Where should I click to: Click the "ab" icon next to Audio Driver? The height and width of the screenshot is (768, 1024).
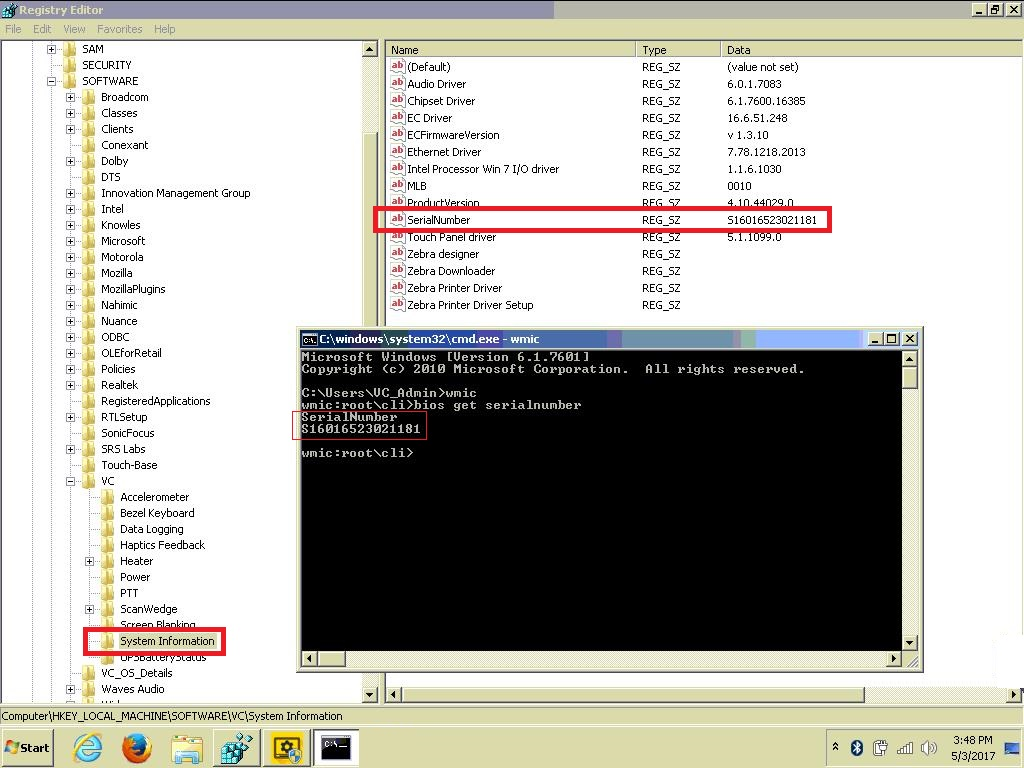(x=398, y=84)
